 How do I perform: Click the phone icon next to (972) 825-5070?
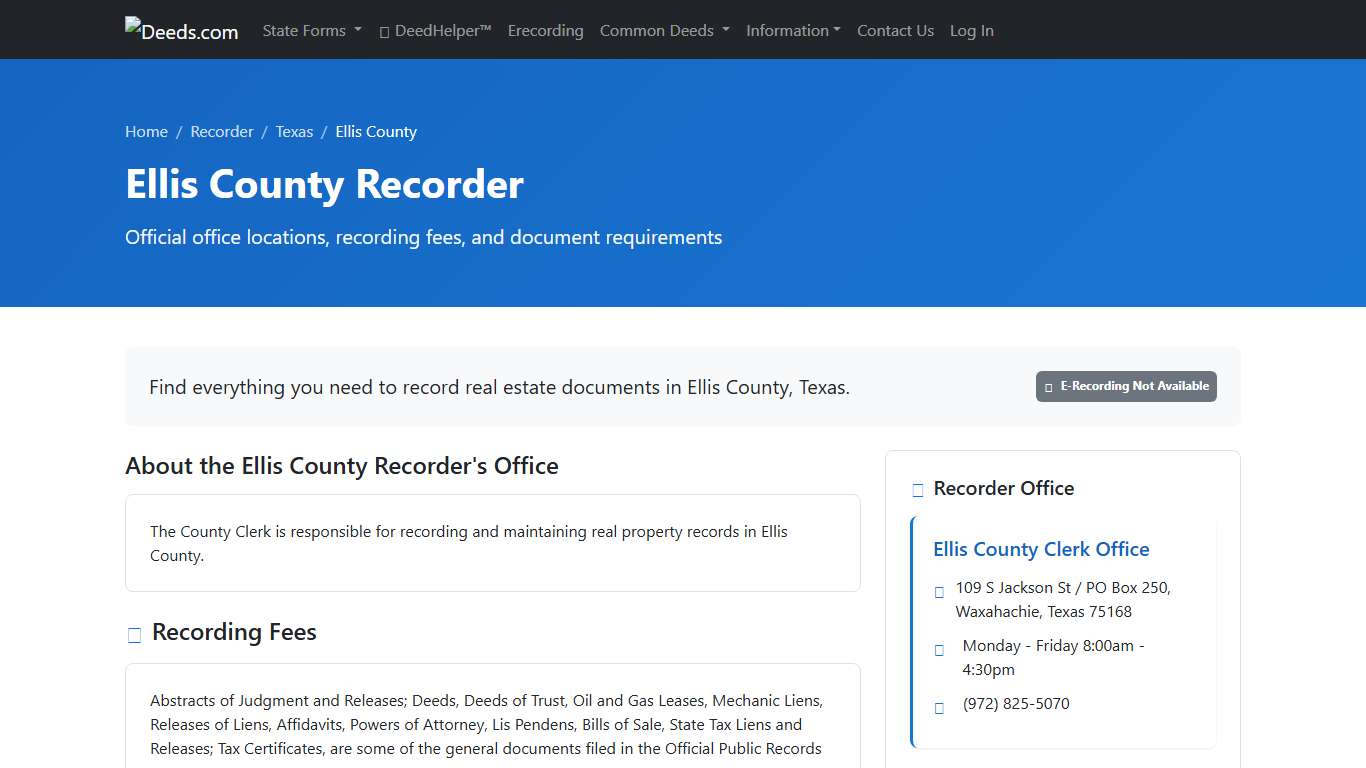pos(939,707)
